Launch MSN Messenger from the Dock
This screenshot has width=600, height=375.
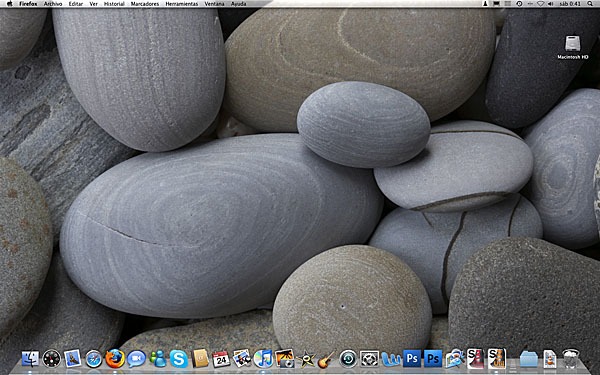158,359
